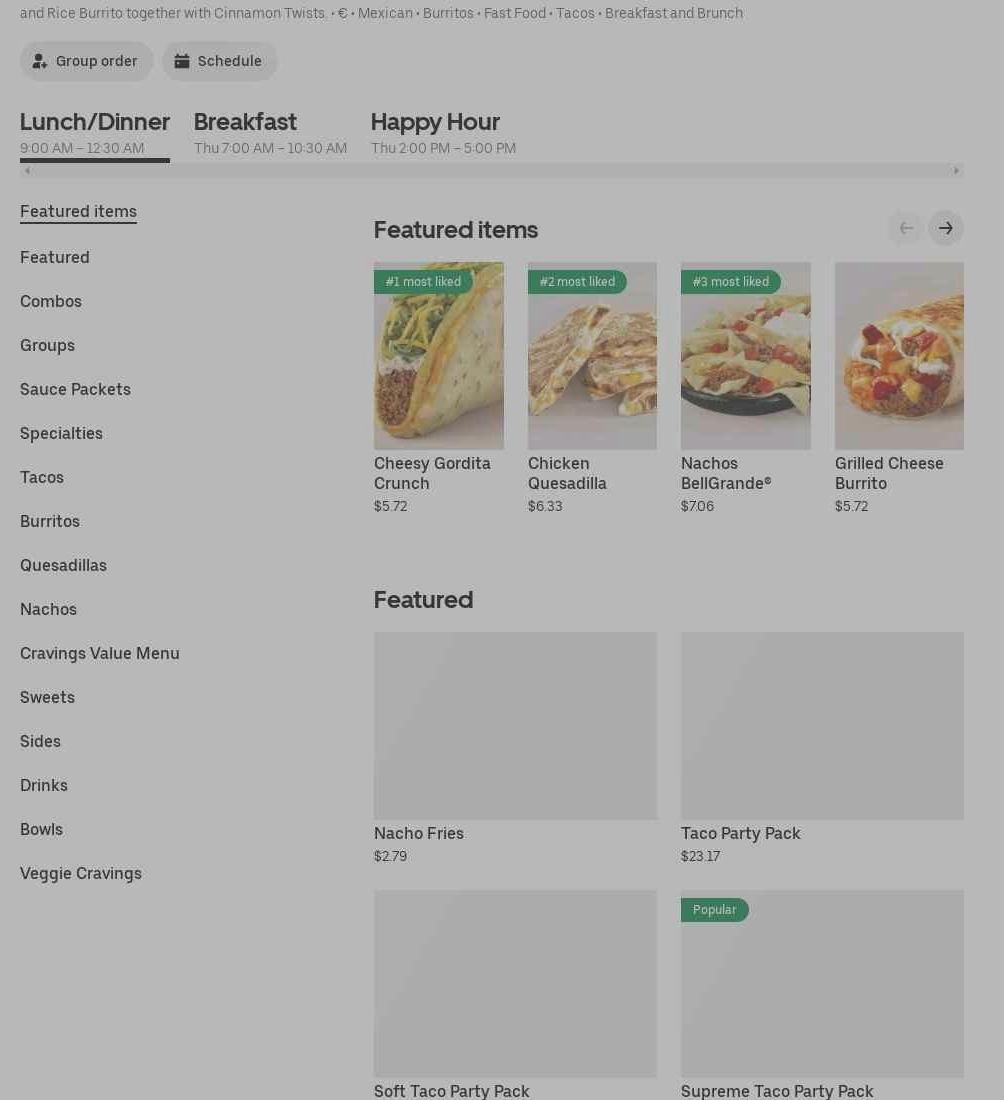Select the Nacho Fries featured item
This screenshot has height=1100, width=1004.
pyautogui.click(x=515, y=726)
